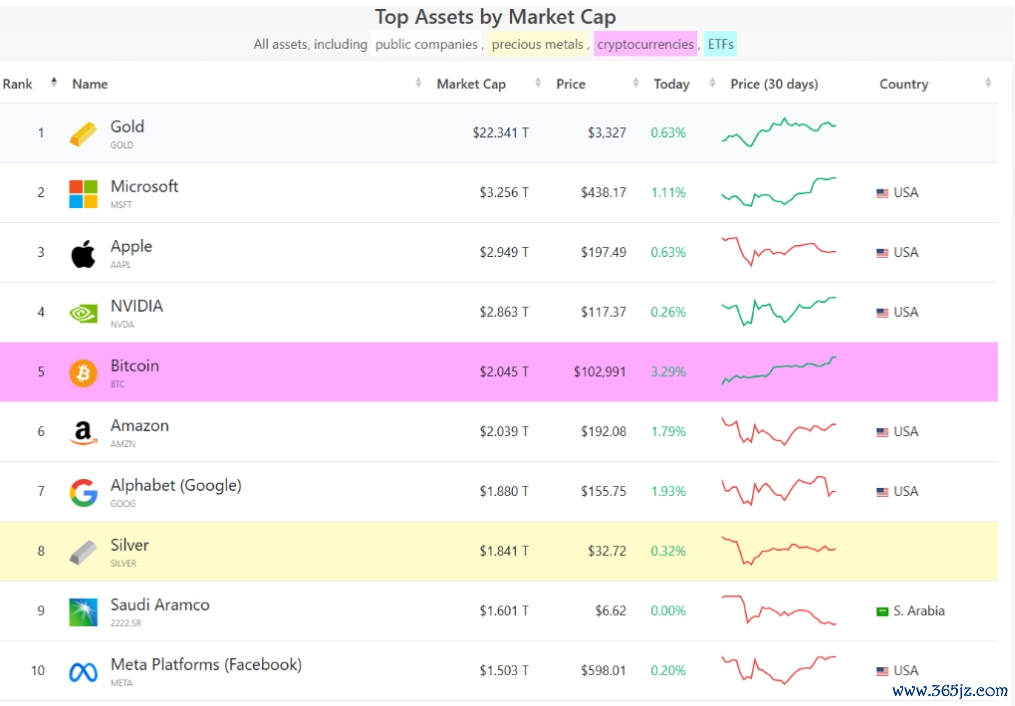
Task: View Alphabet 30-day price chart
Action: 779,491
